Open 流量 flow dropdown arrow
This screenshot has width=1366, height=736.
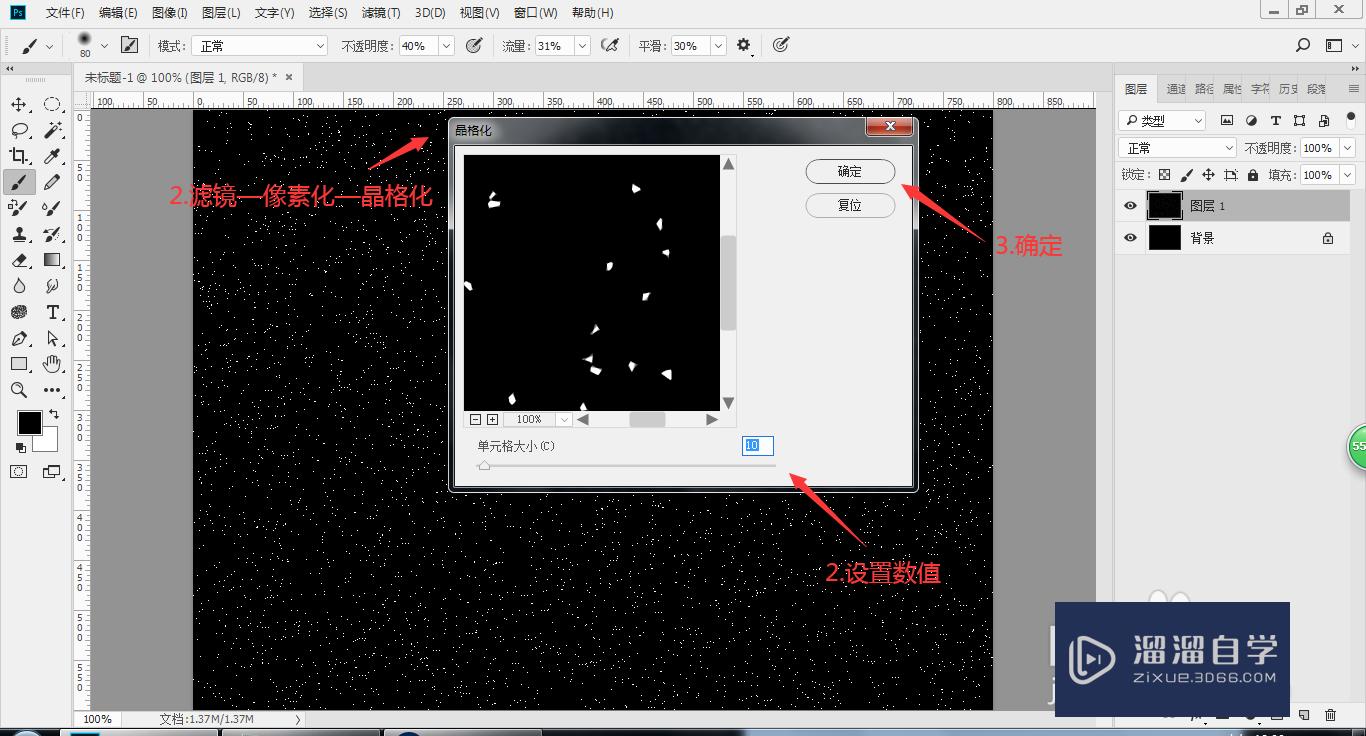tap(582, 46)
